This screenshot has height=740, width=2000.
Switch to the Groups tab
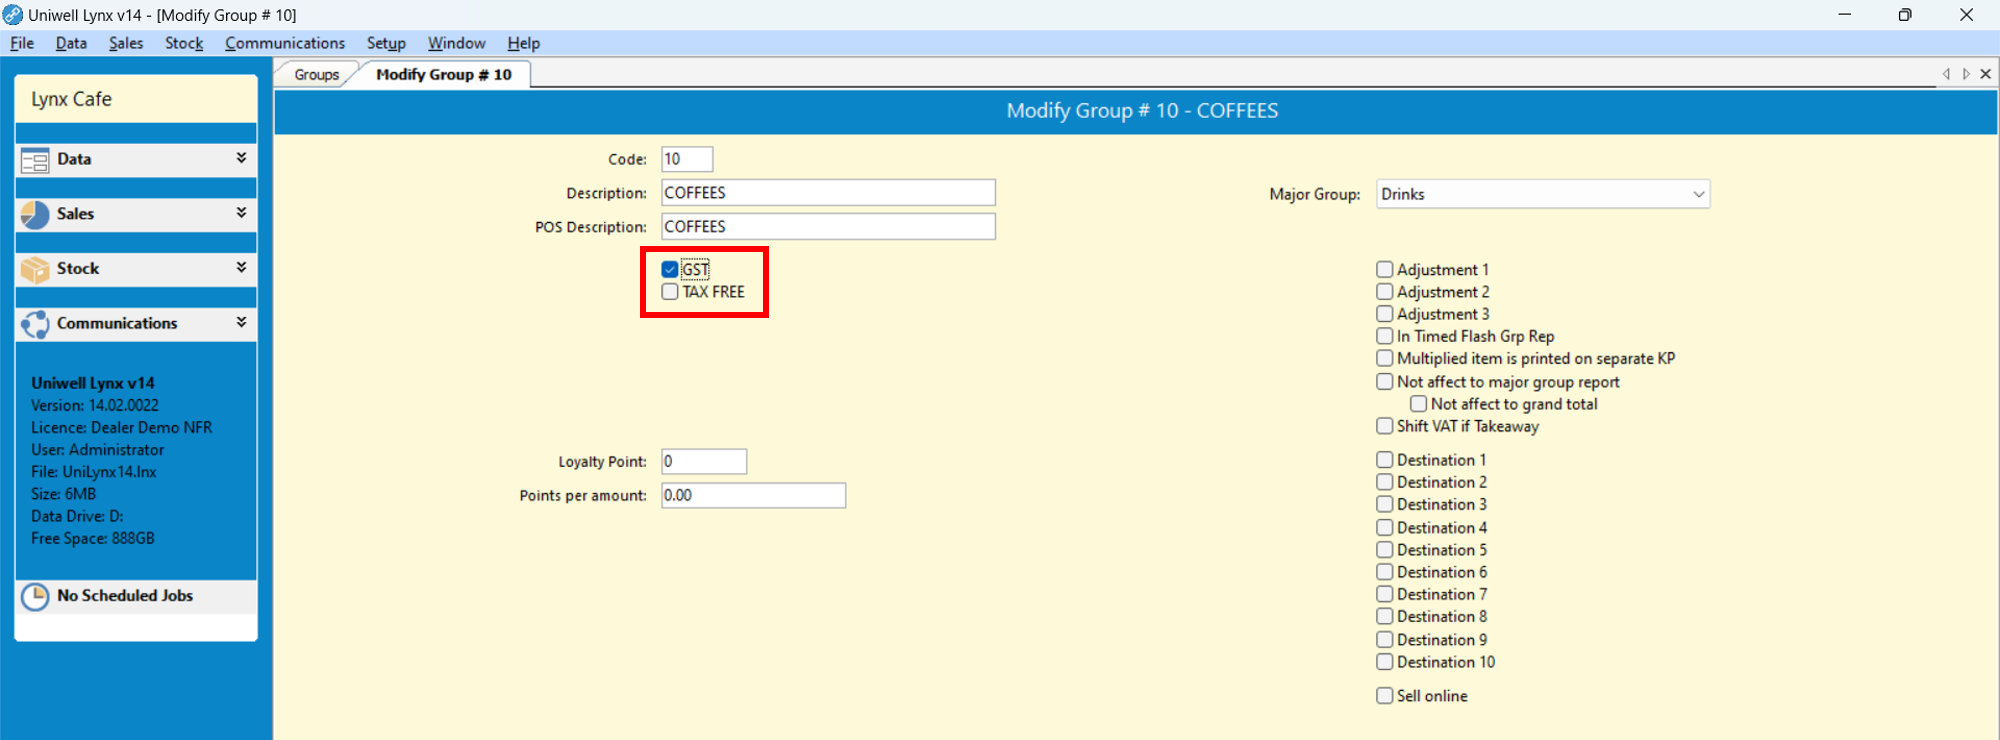pos(316,75)
